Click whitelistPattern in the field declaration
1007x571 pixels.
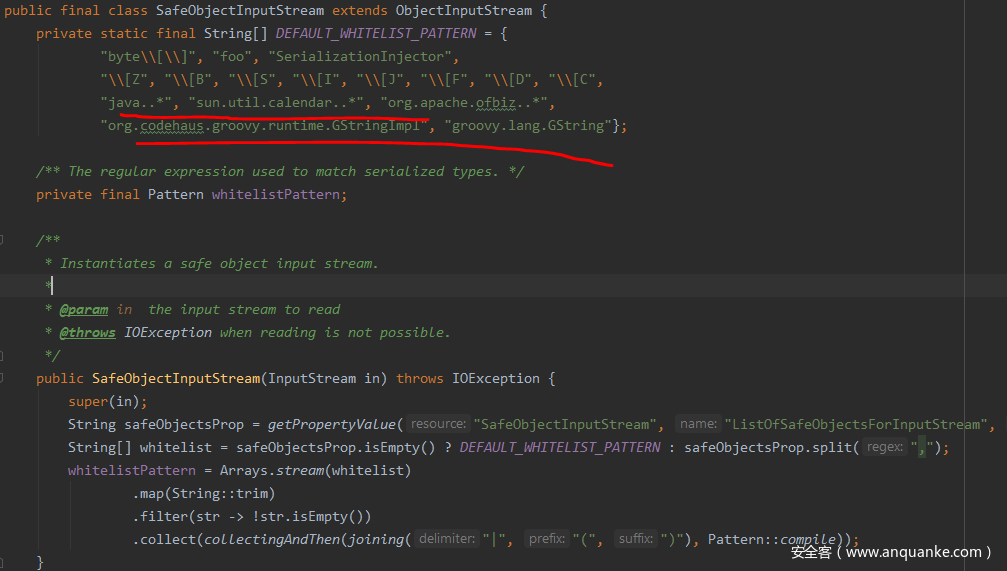276,195
